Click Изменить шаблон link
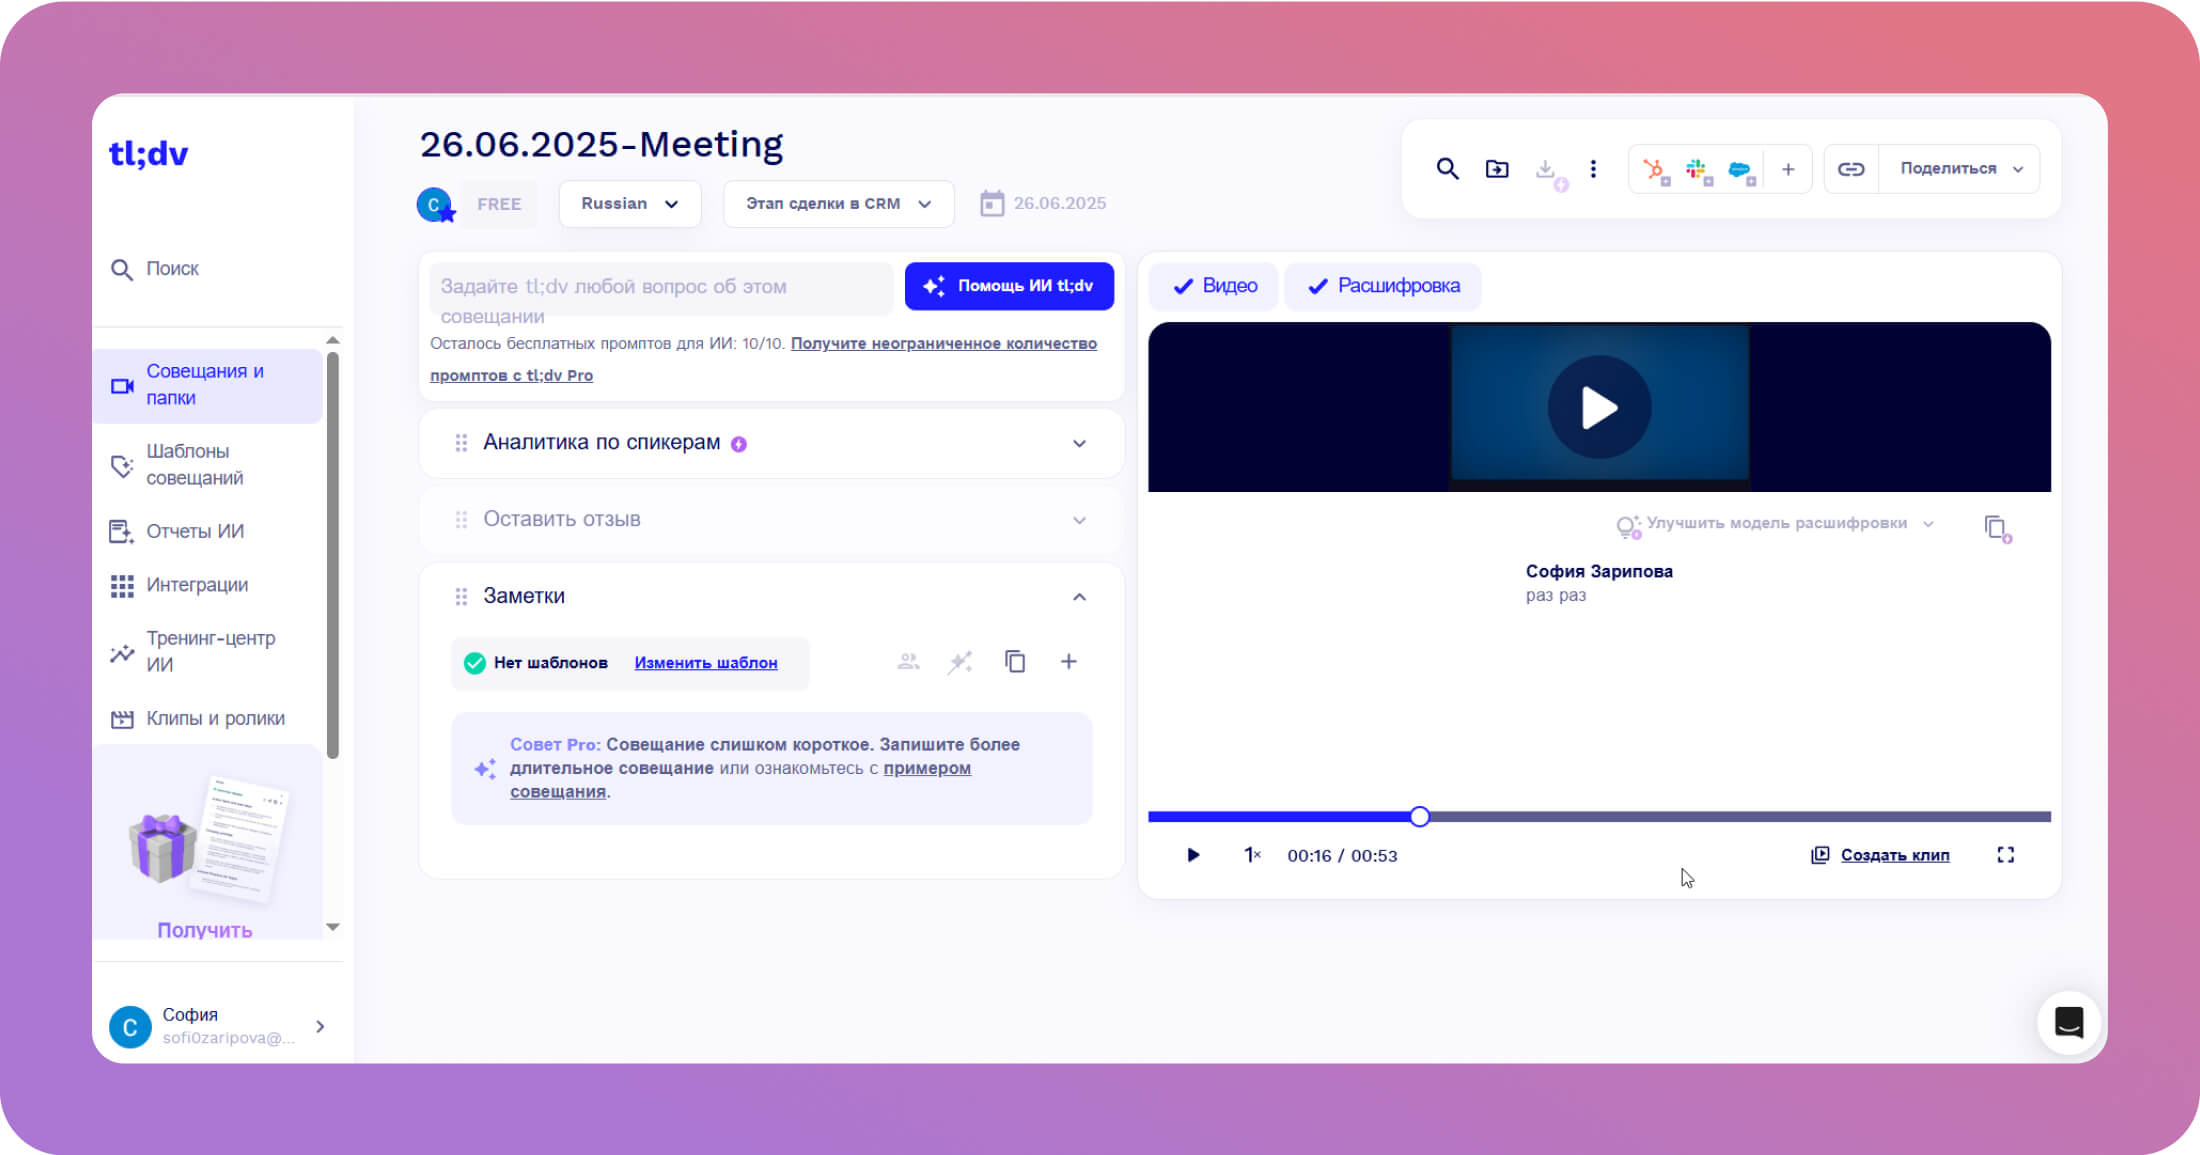The height and width of the screenshot is (1155, 2200). point(706,663)
